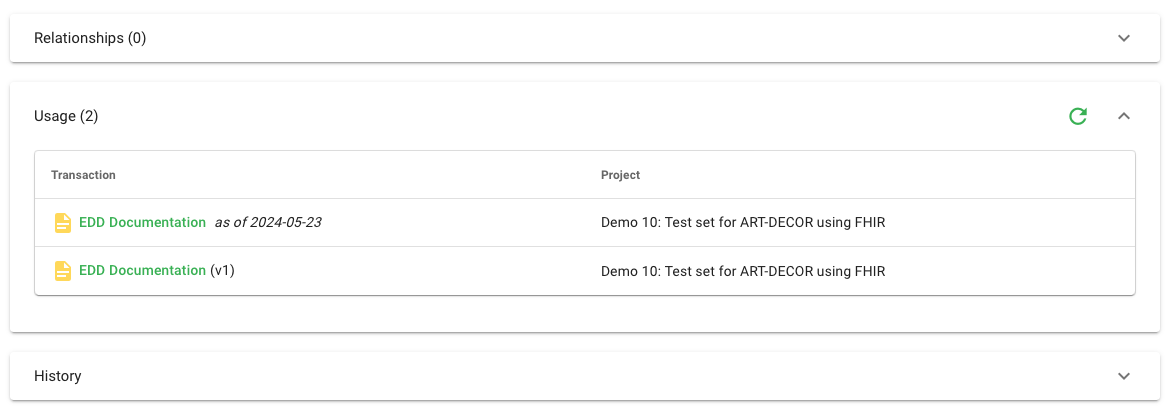
Task: Click document icon for EDD Documentation dated 2024-05-23
Action: point(63,223)
